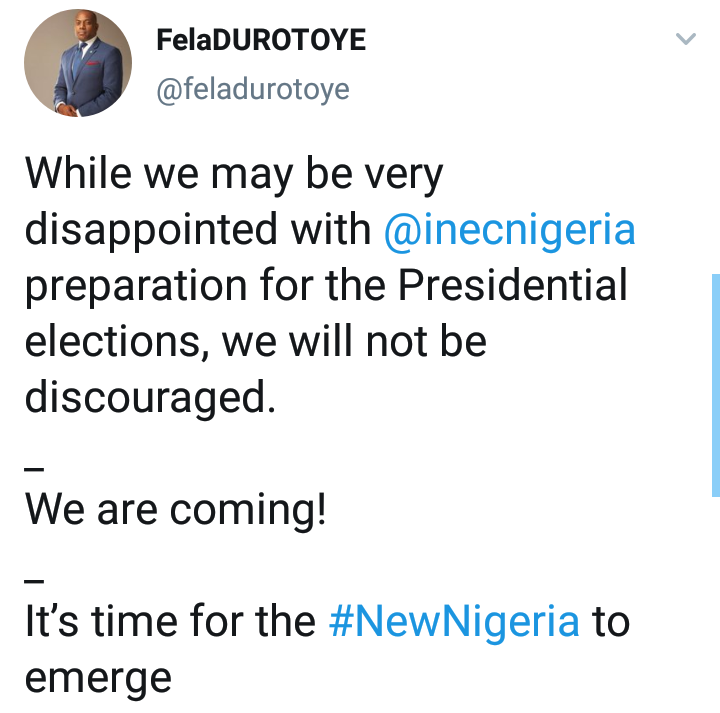Click the word "Presidential" in the tweet
The height and width of the screenshot is (713, 720).
click(515, 287)
